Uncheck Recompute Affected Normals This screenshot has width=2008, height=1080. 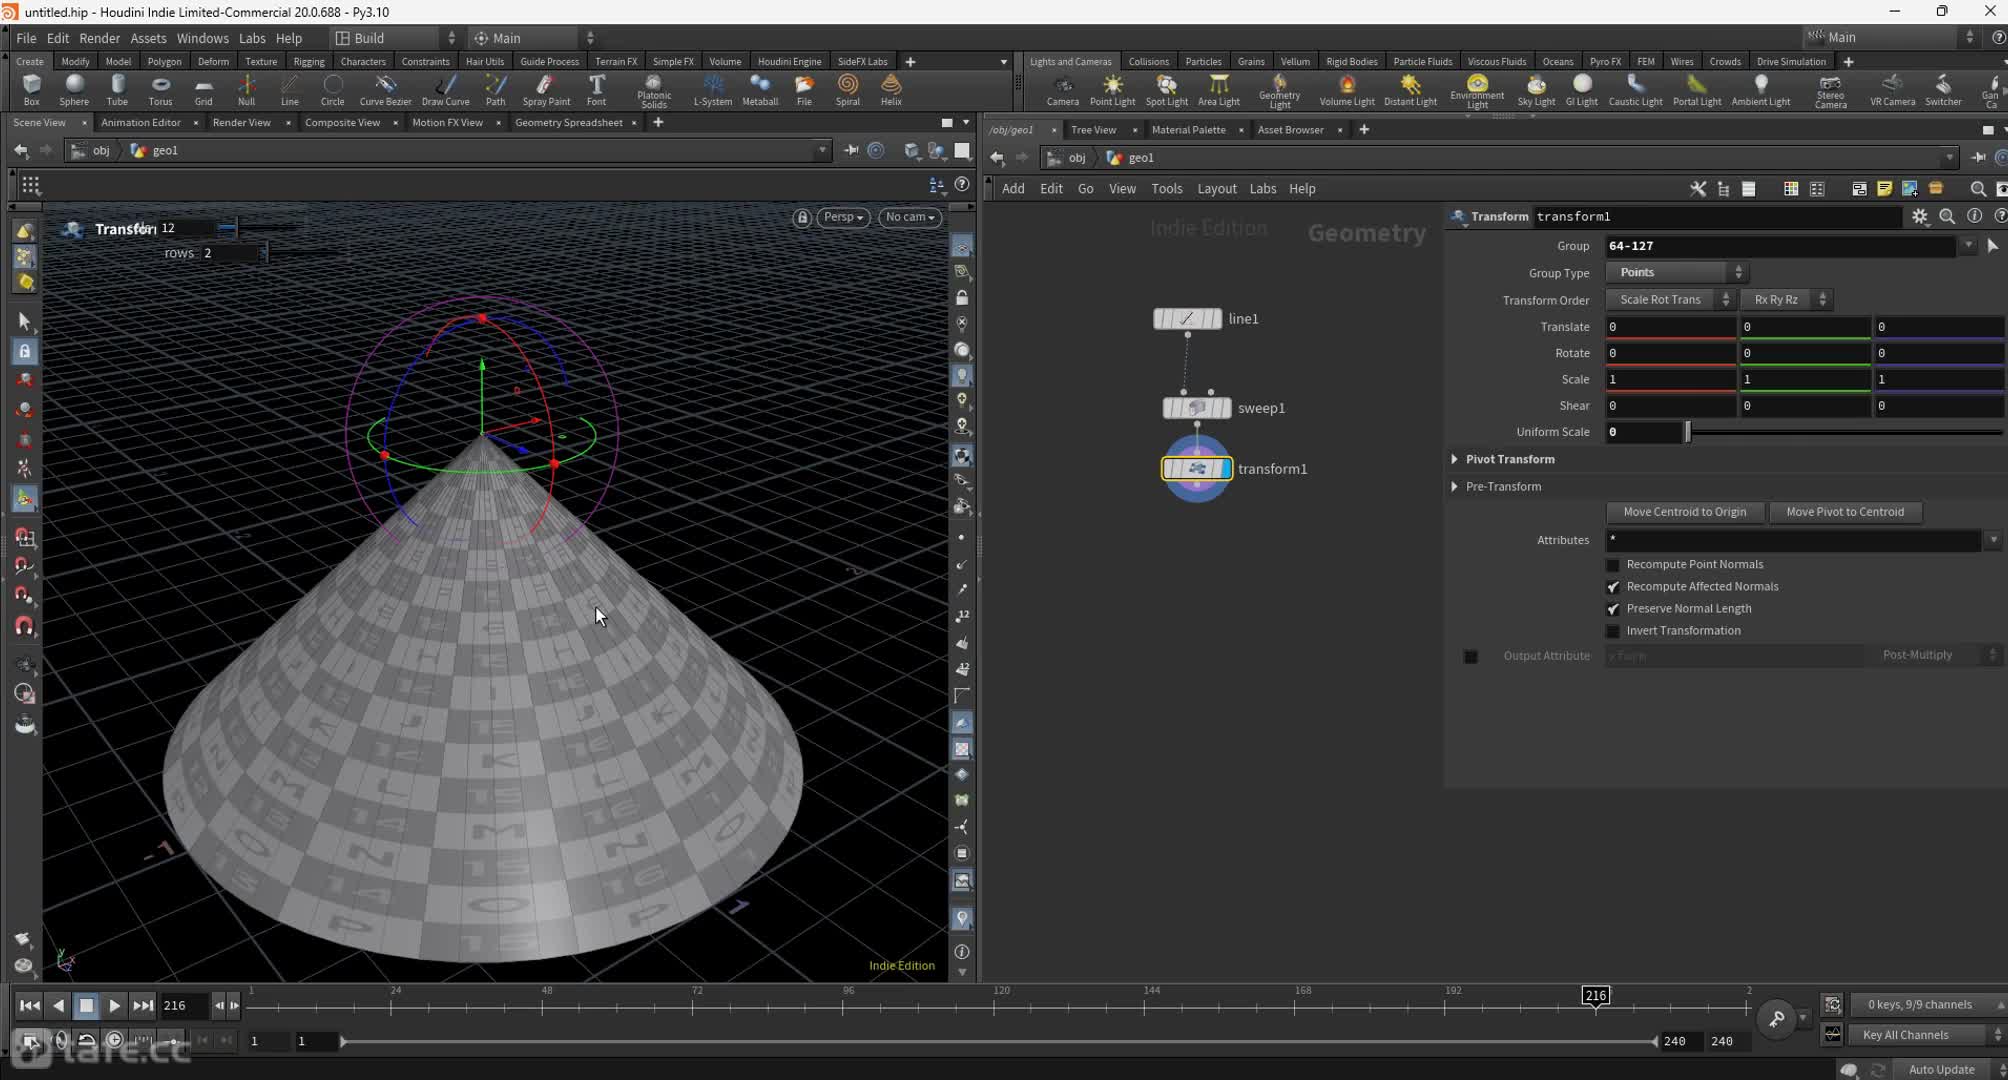coord(1612,587)
